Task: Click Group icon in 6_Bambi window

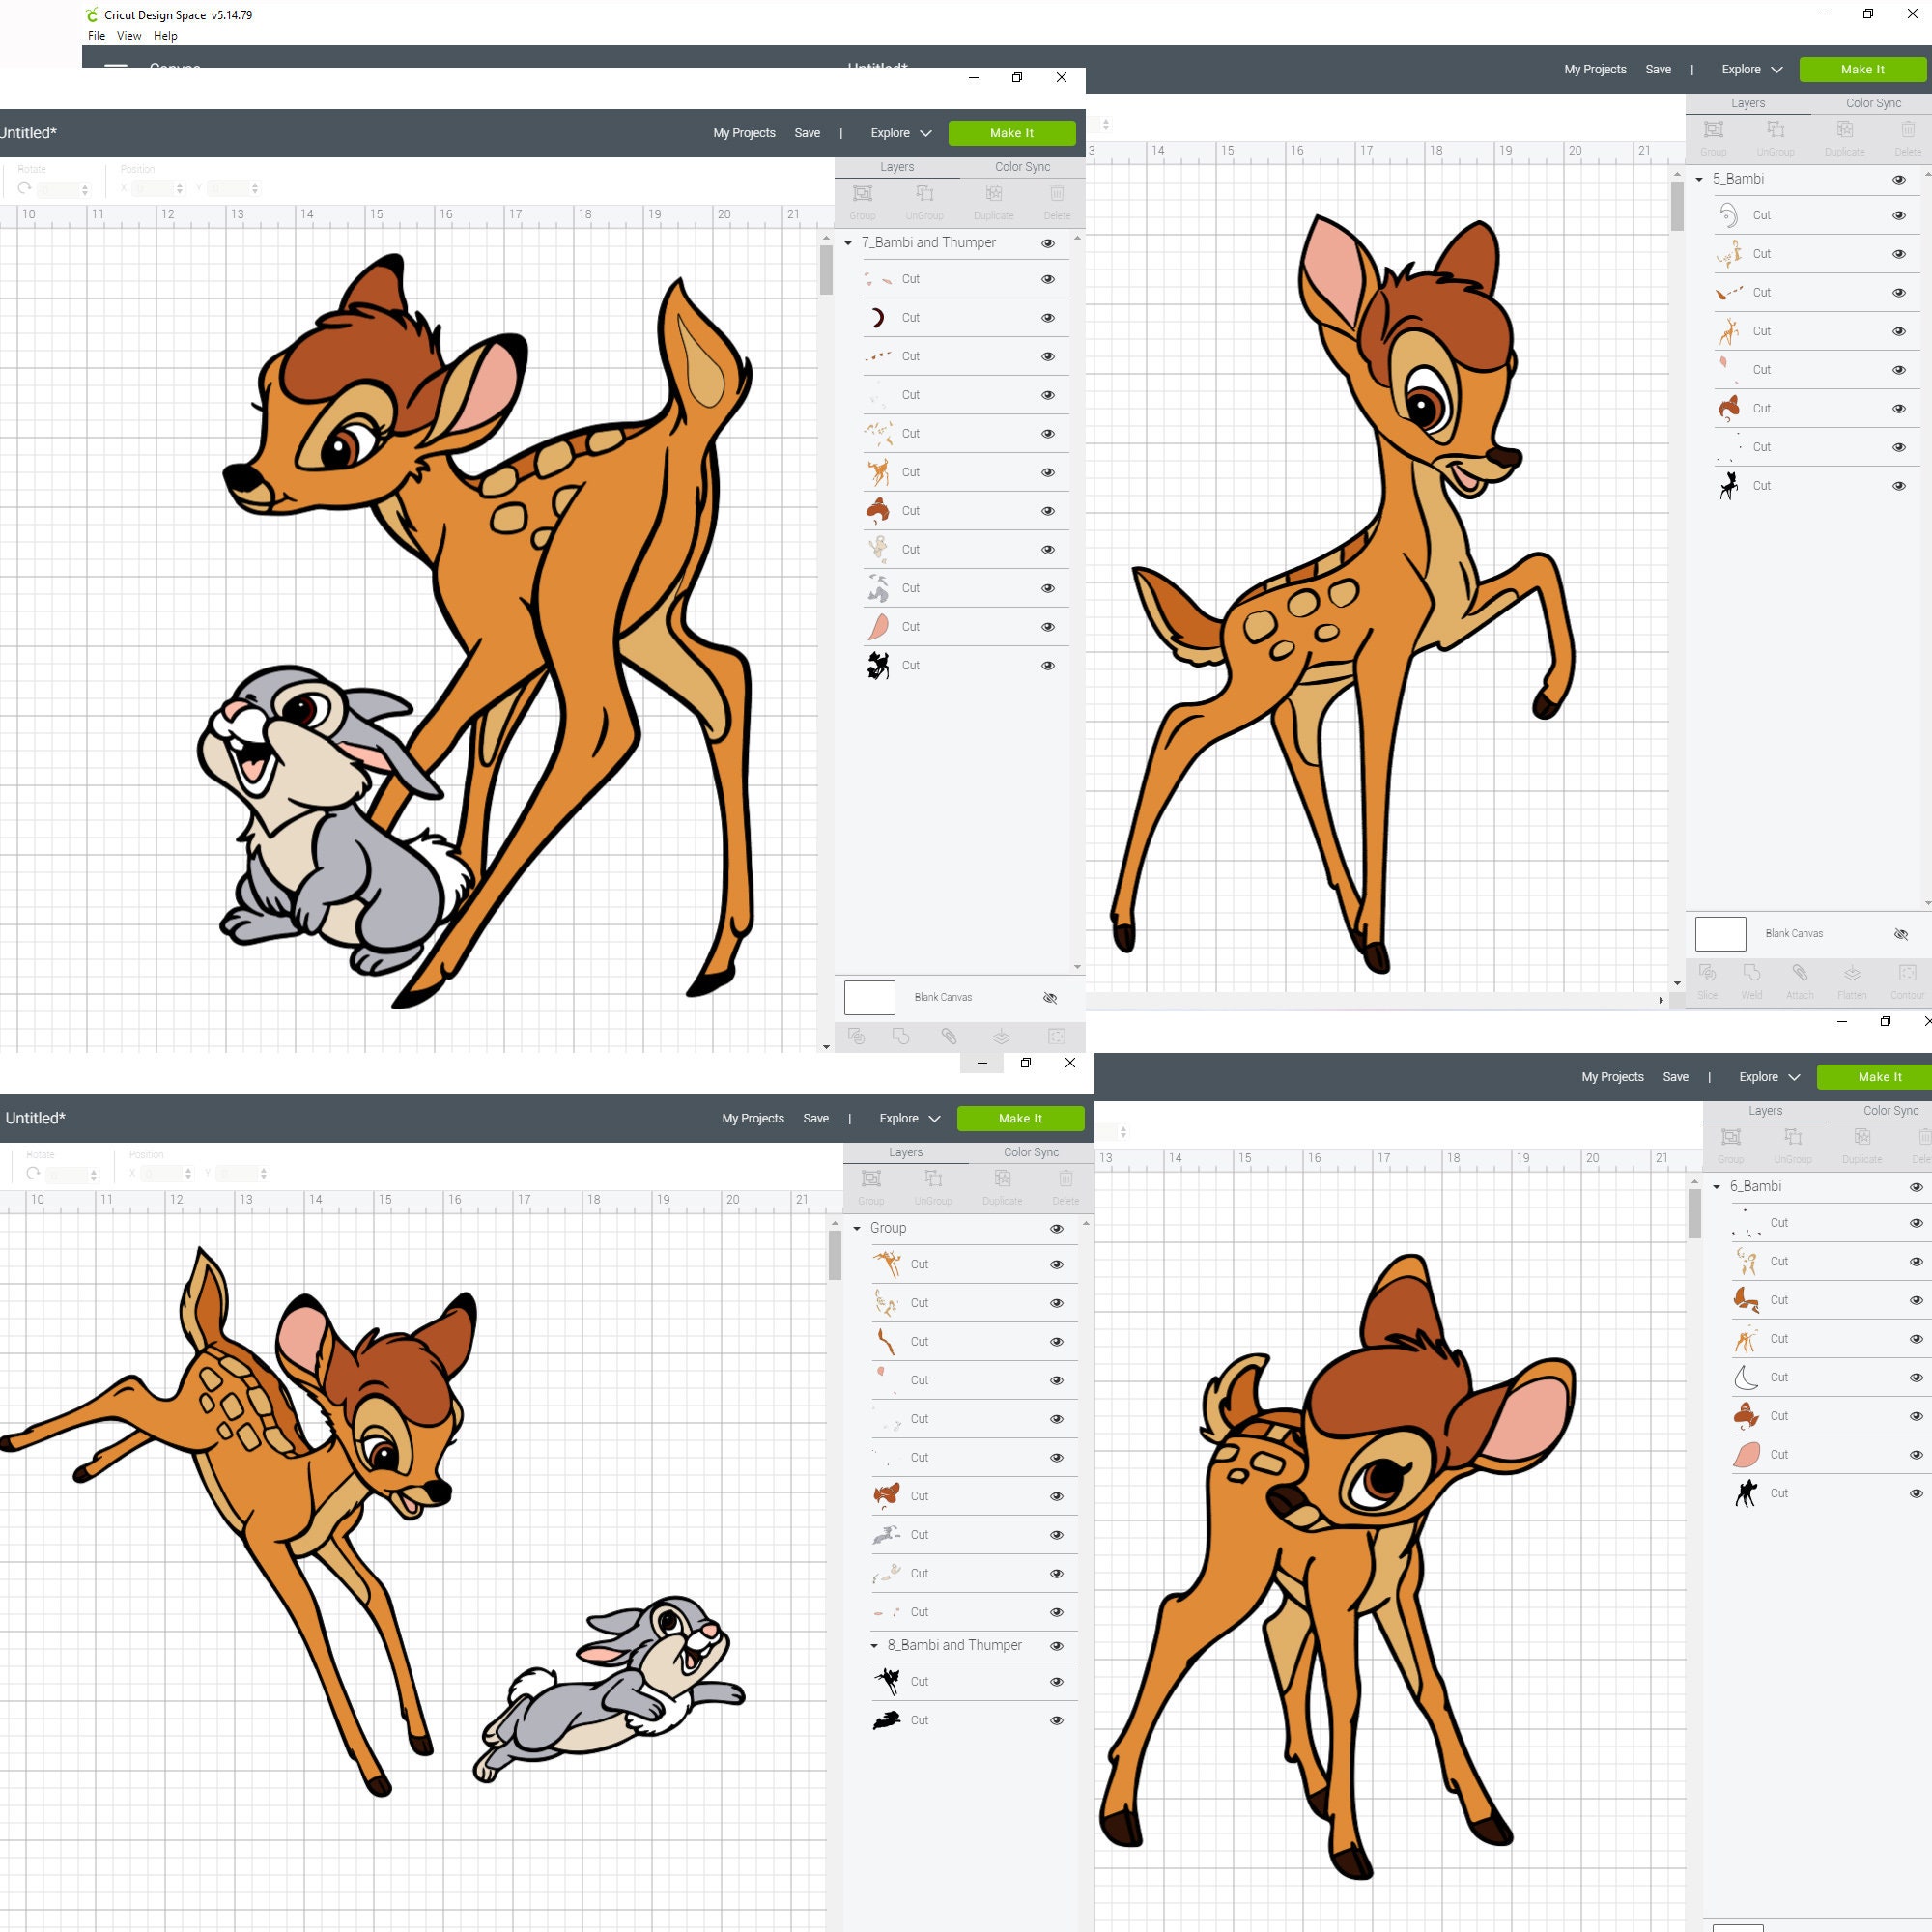Action: (x=1731, y=1137)
